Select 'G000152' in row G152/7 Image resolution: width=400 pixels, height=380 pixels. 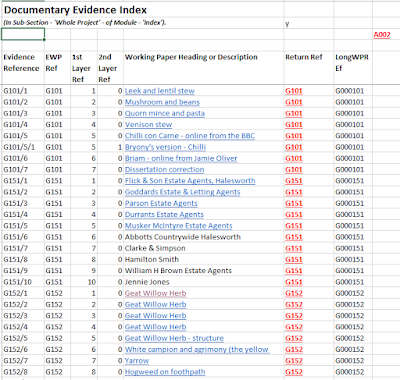(353, 361)
